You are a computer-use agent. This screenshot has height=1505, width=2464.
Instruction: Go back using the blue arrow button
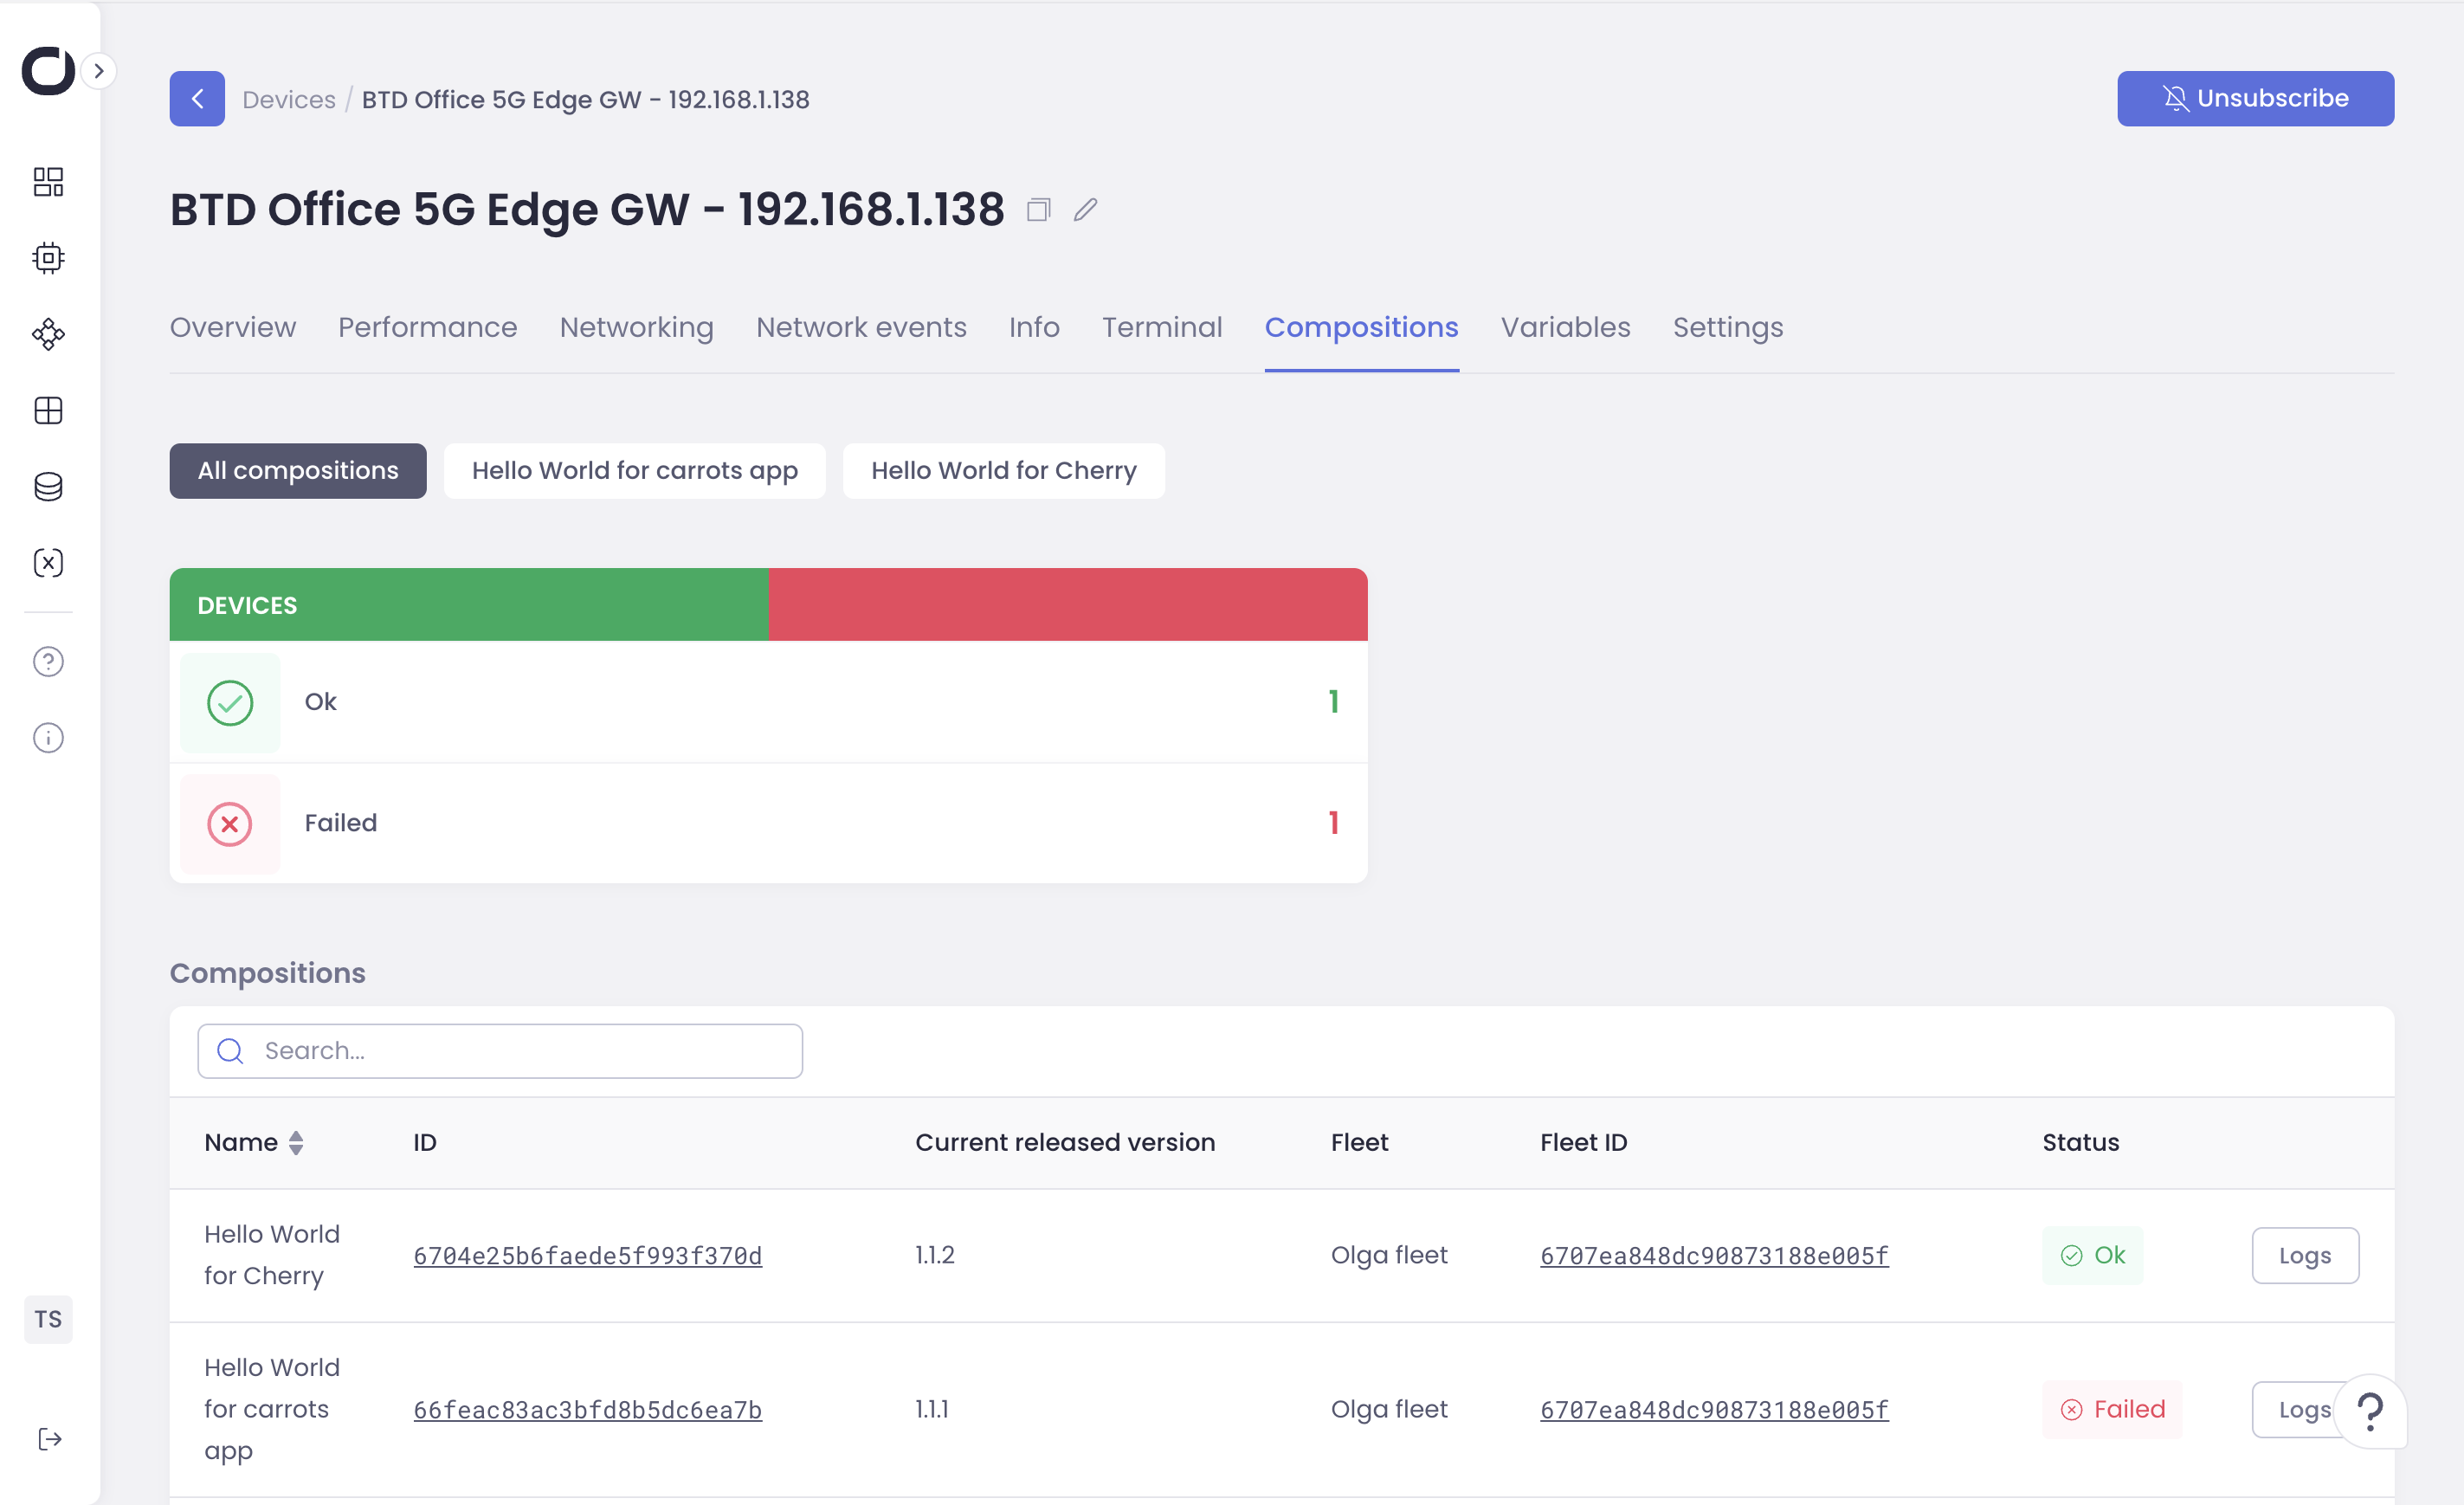[197, 99]
